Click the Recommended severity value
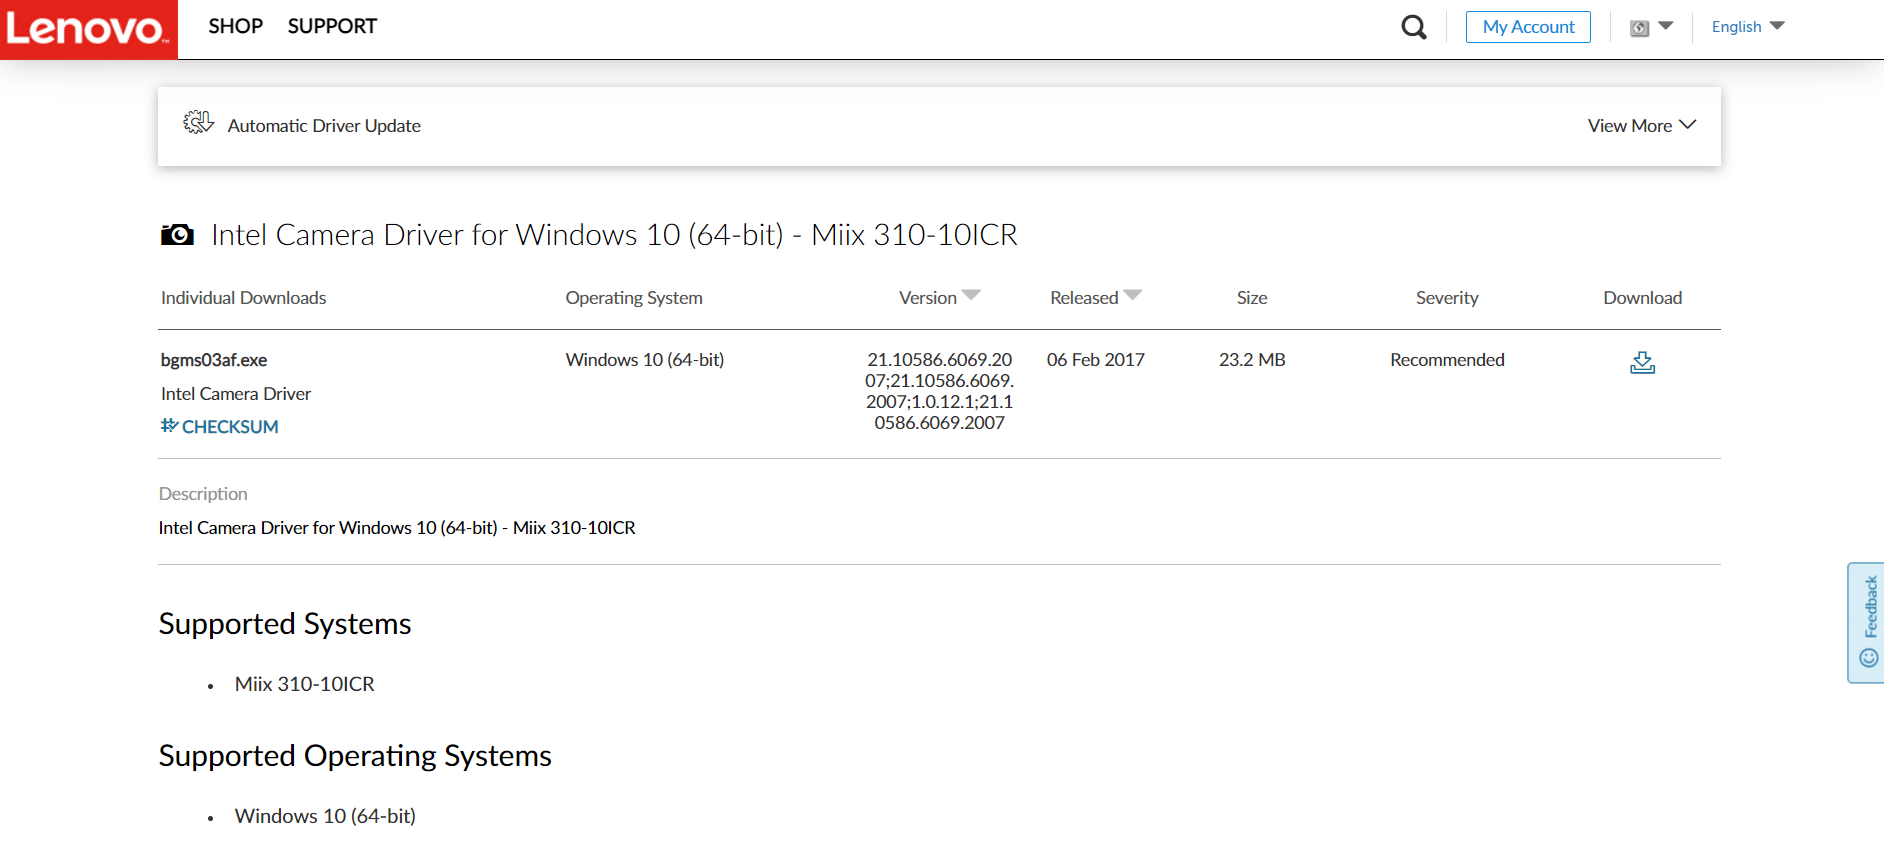 click(x=1447, y=360)
